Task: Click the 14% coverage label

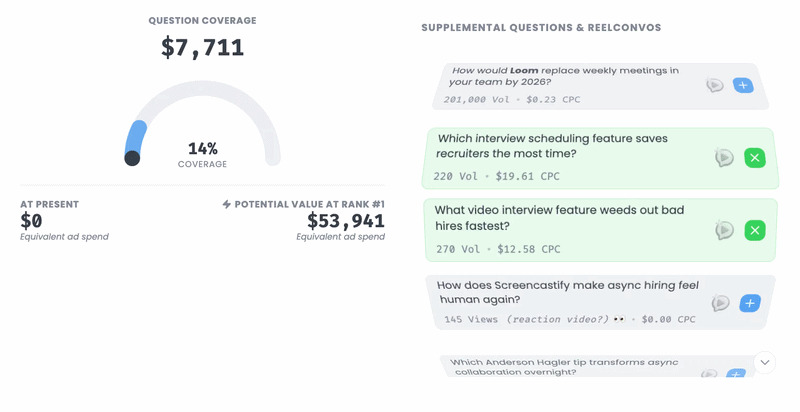Action: [x=202, y=149]
